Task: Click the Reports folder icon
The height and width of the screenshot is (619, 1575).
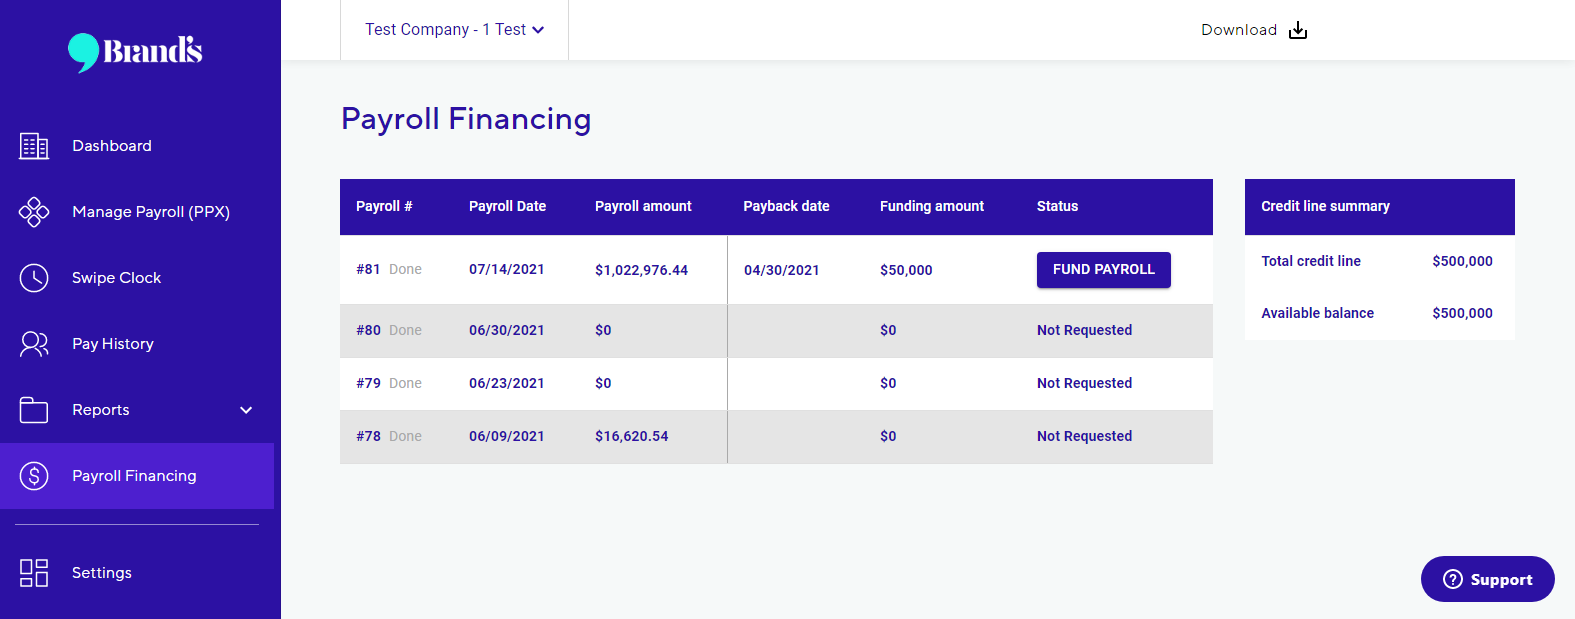Action: (x=34, y=410)
